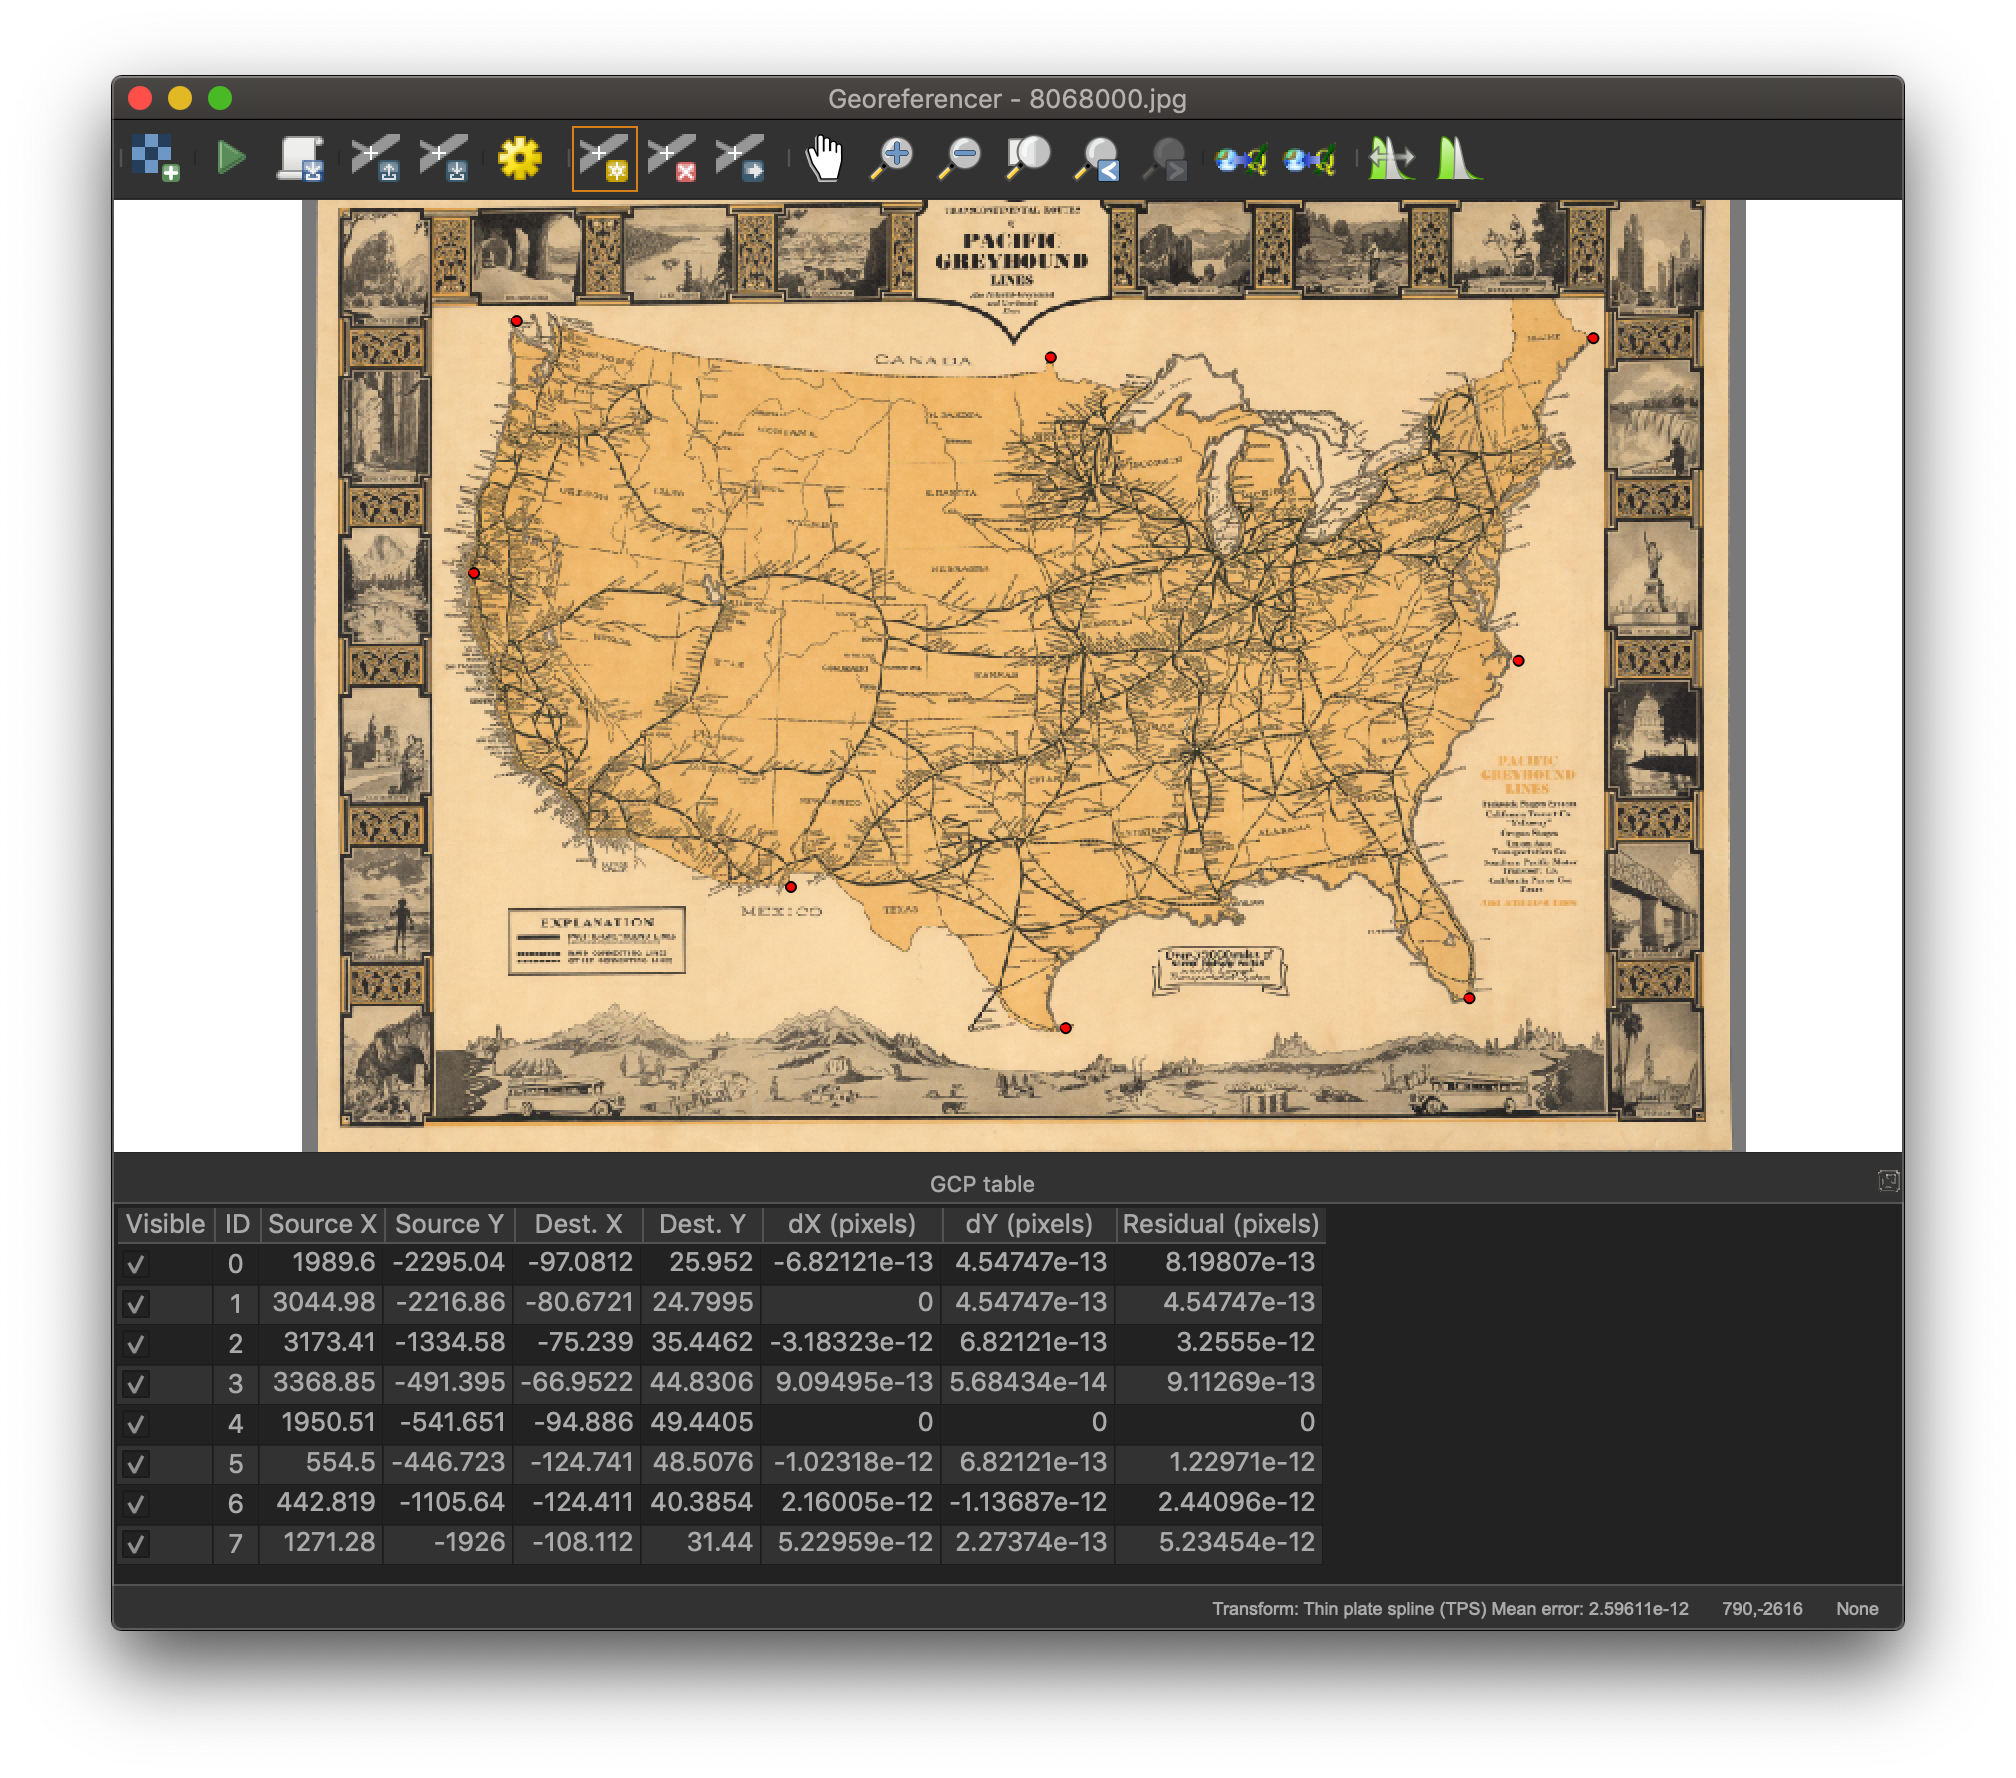
Task: Click the None status bar label
Action: point(1857,1609)
